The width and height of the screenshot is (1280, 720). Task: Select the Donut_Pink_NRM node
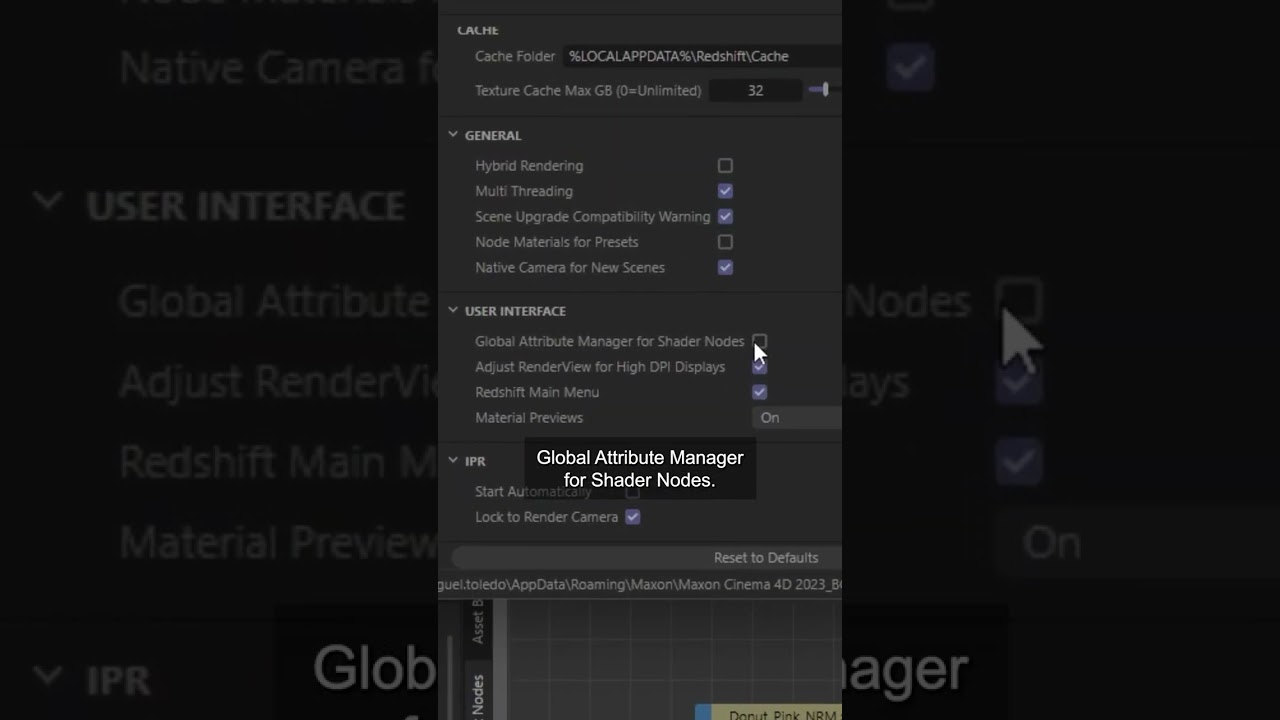coord(769,713)
